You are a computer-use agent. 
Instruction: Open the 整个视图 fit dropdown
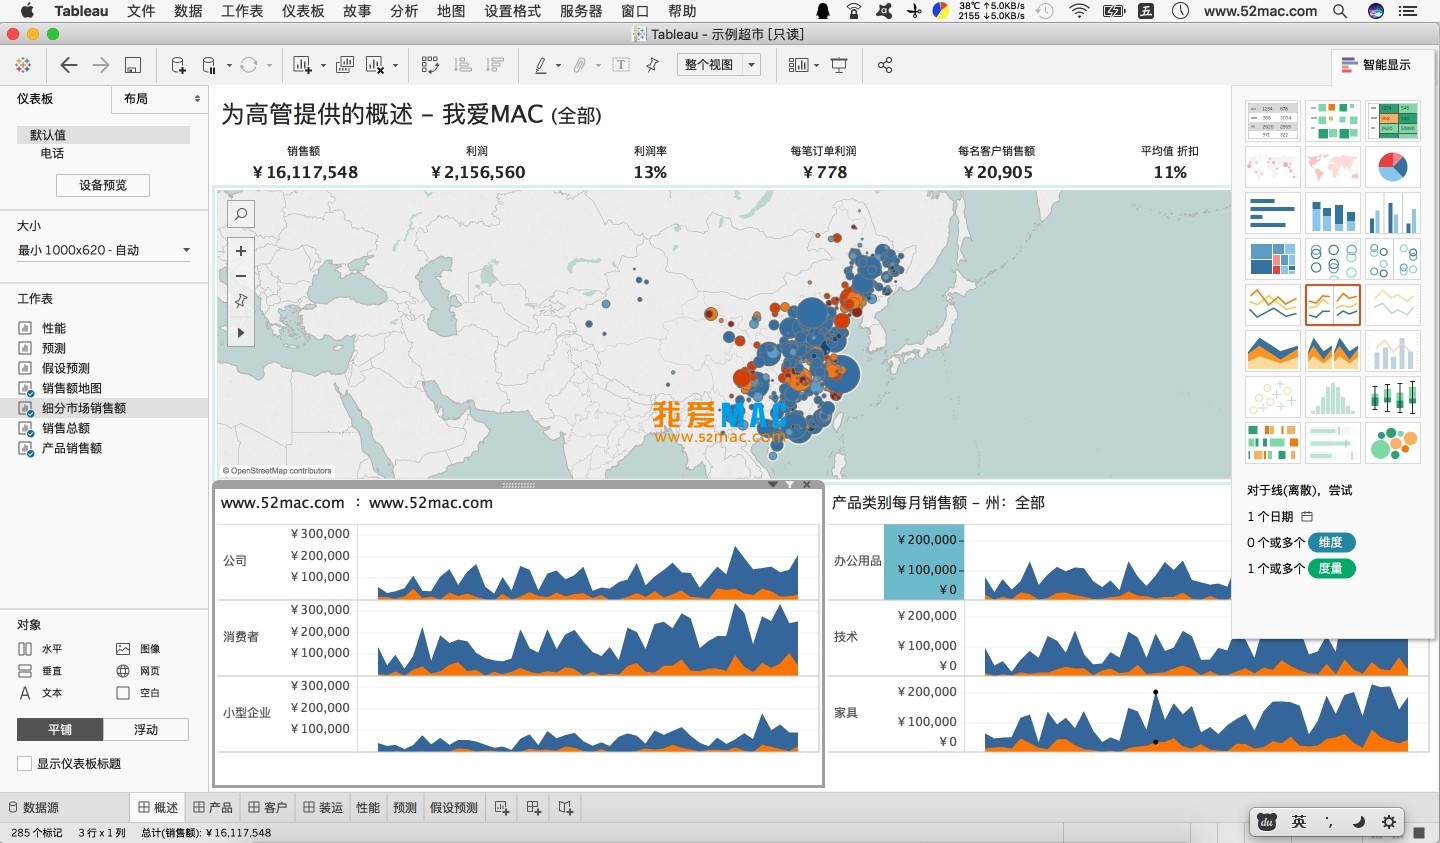tap(719, 65)
